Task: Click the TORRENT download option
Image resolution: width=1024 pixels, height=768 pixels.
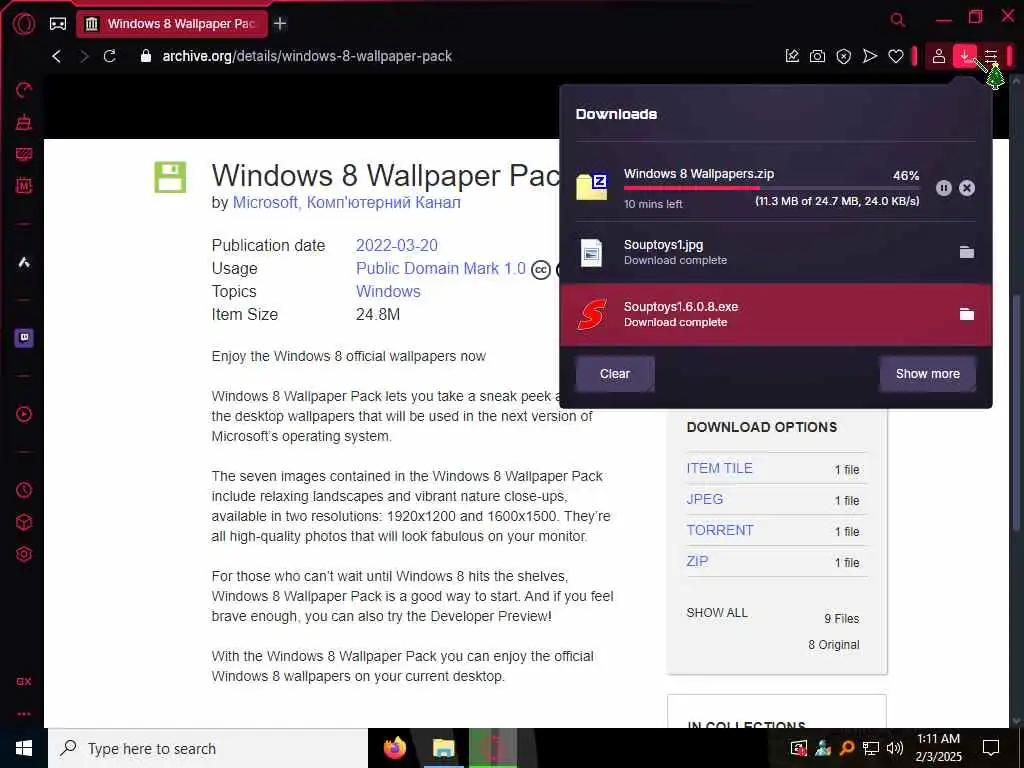Action: pos(720,530)
